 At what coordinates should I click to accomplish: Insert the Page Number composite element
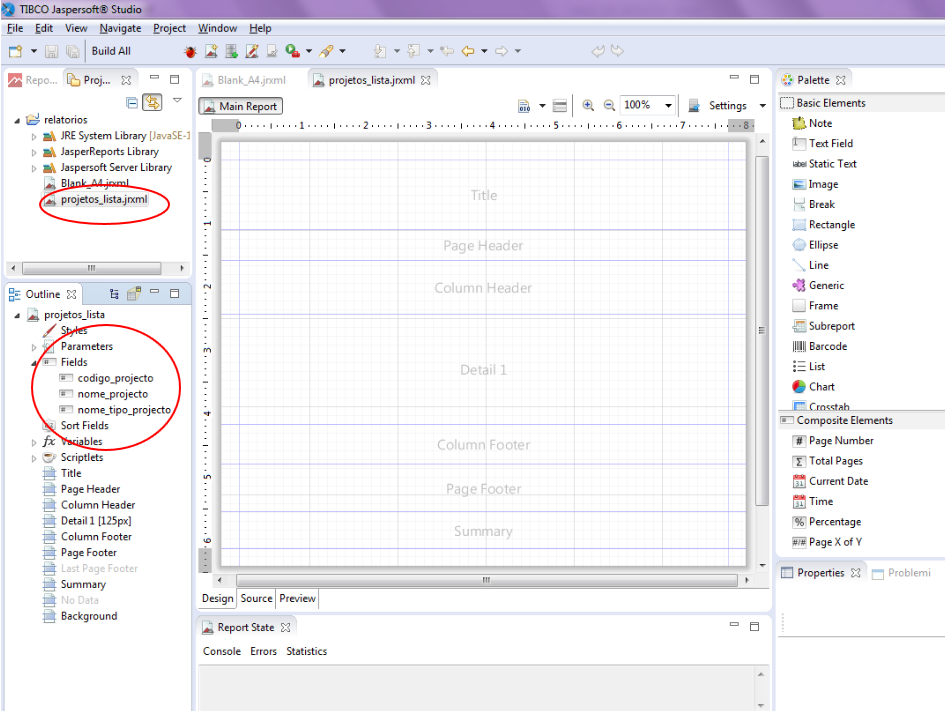[x=833, y=440]
